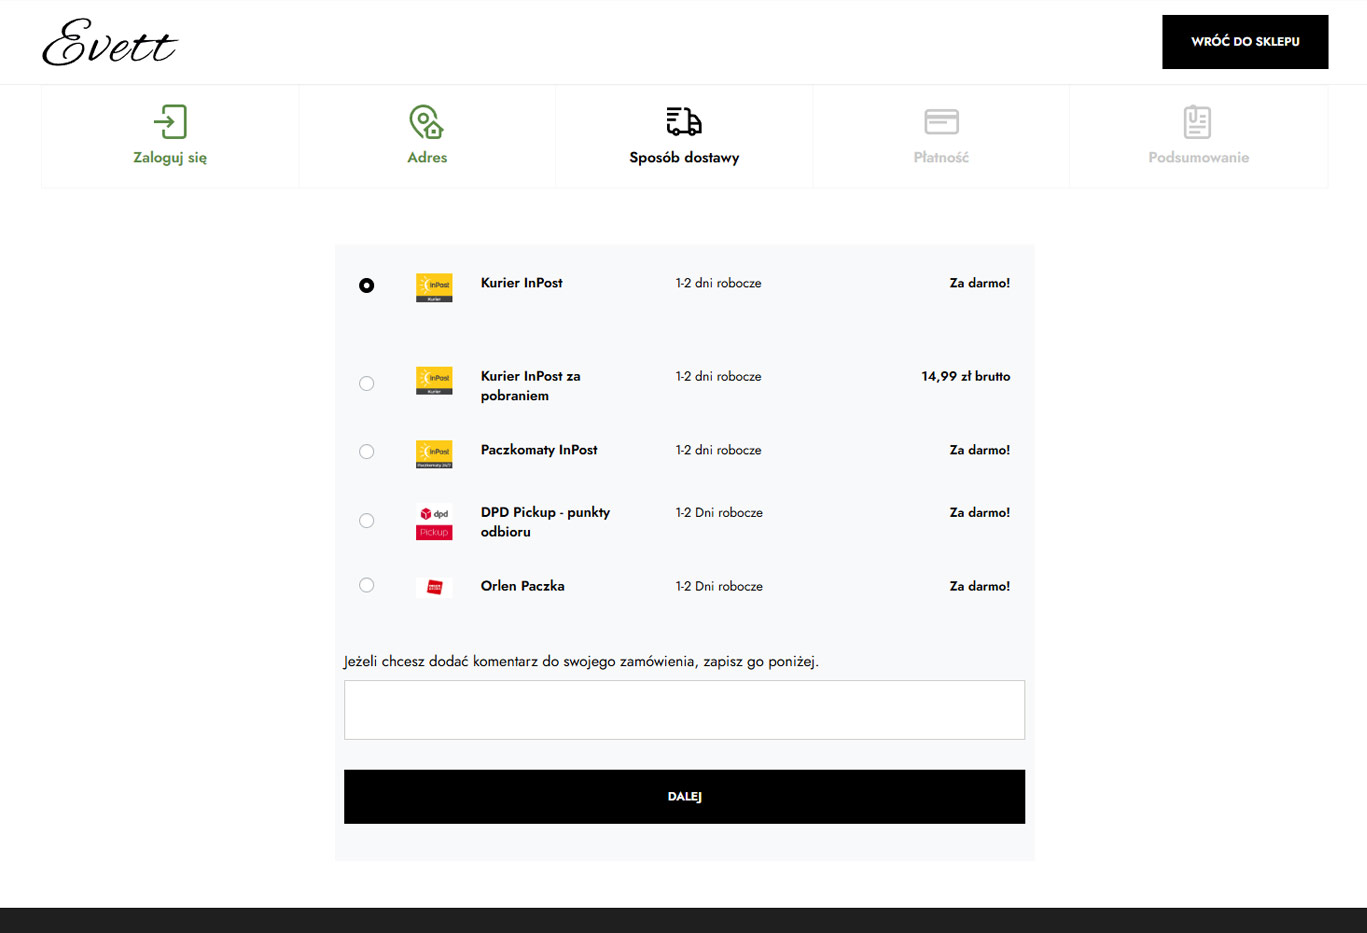
Task: Click the address map pin icon
Action: [426, 122]
